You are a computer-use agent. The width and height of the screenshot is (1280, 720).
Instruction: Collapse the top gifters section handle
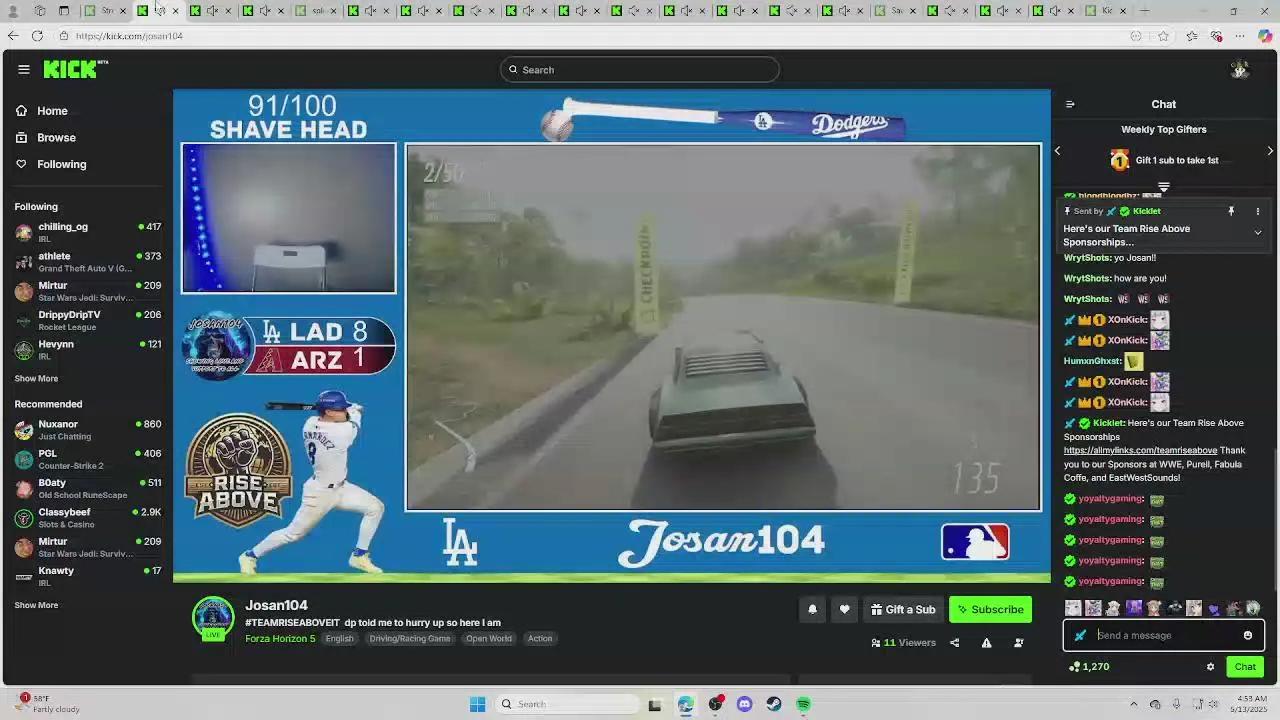tap(1164, 186)
